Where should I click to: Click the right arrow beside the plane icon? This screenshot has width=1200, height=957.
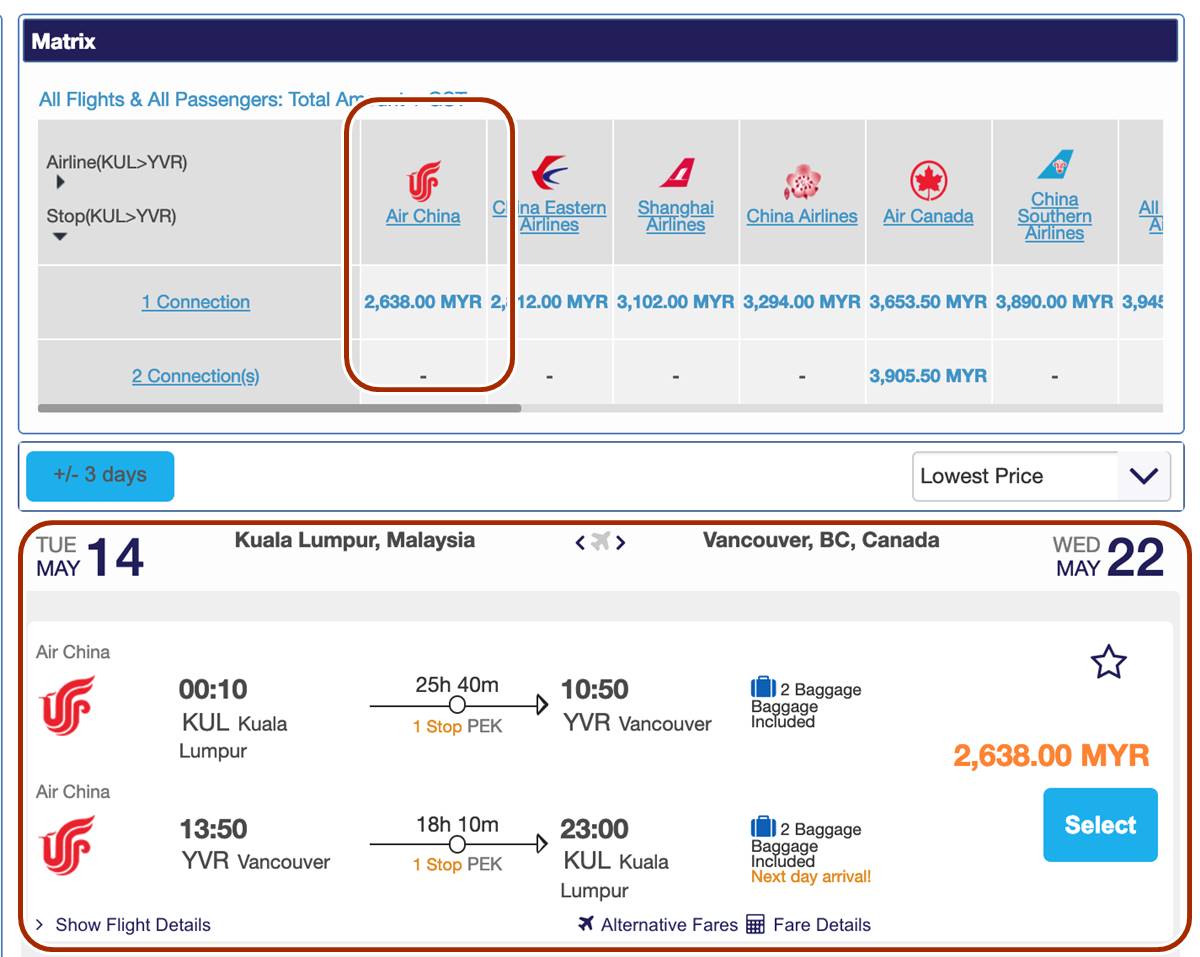621,543
